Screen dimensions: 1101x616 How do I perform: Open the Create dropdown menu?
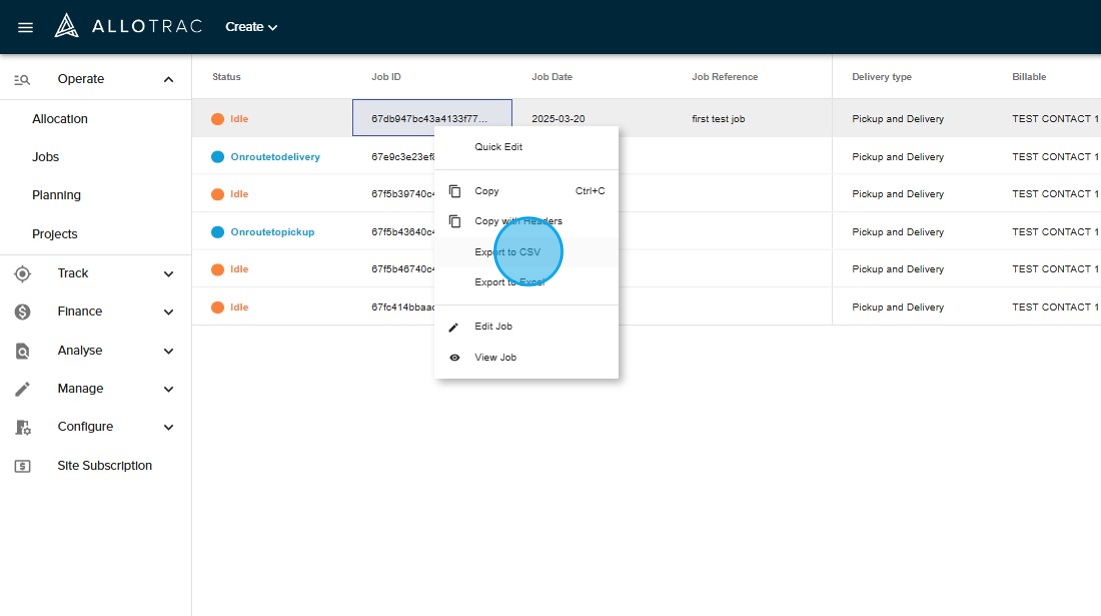pyautogui.click(x=251, y=27)
